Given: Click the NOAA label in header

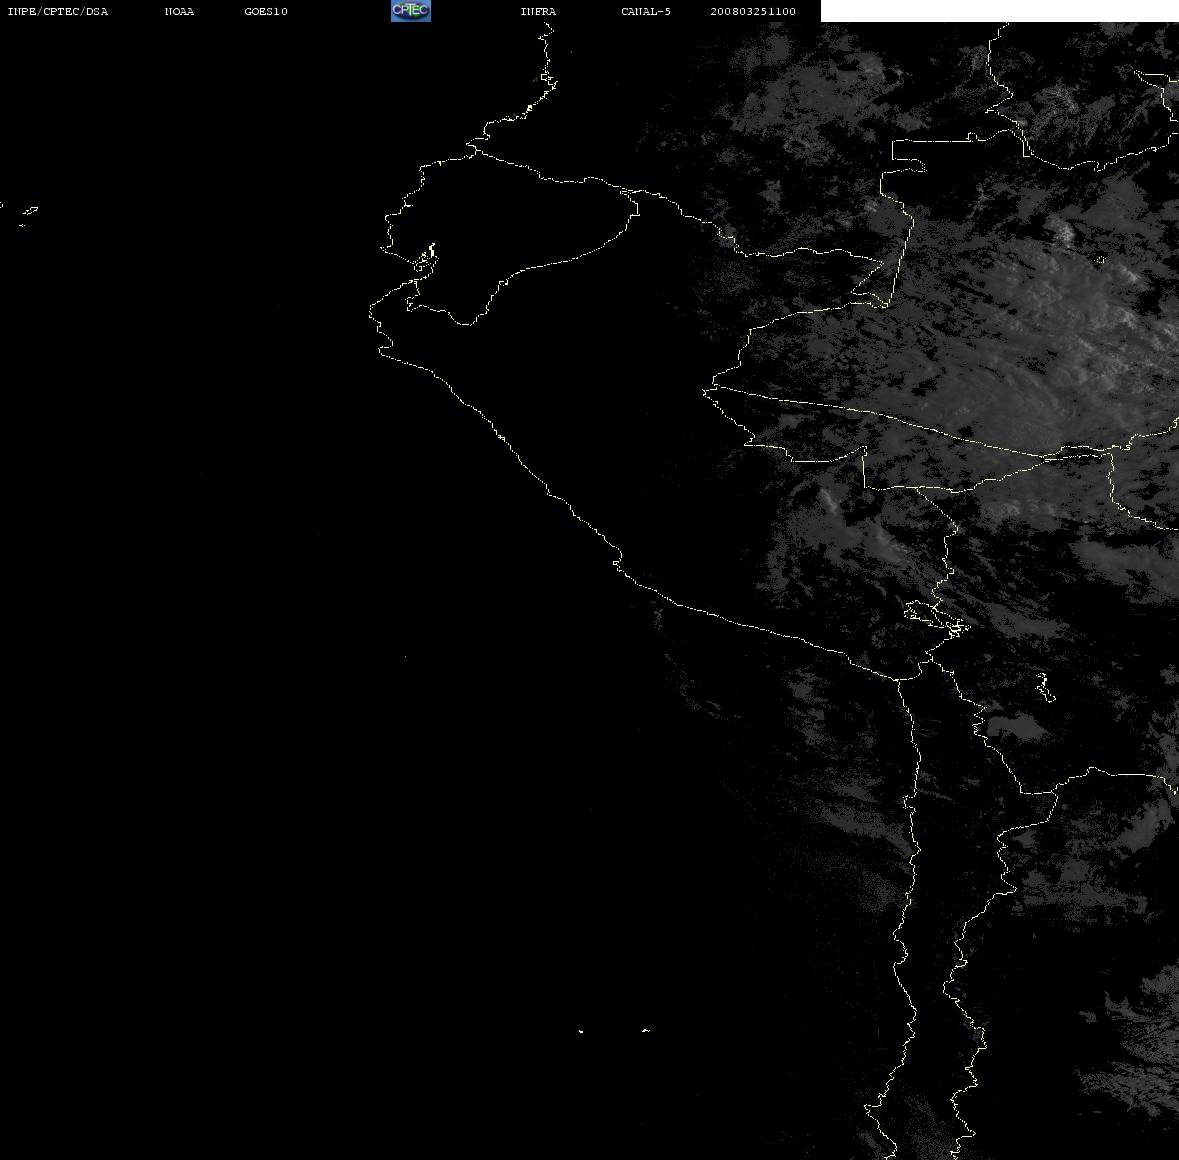Looking at the screenshot, I should click(x=179, y=11).
